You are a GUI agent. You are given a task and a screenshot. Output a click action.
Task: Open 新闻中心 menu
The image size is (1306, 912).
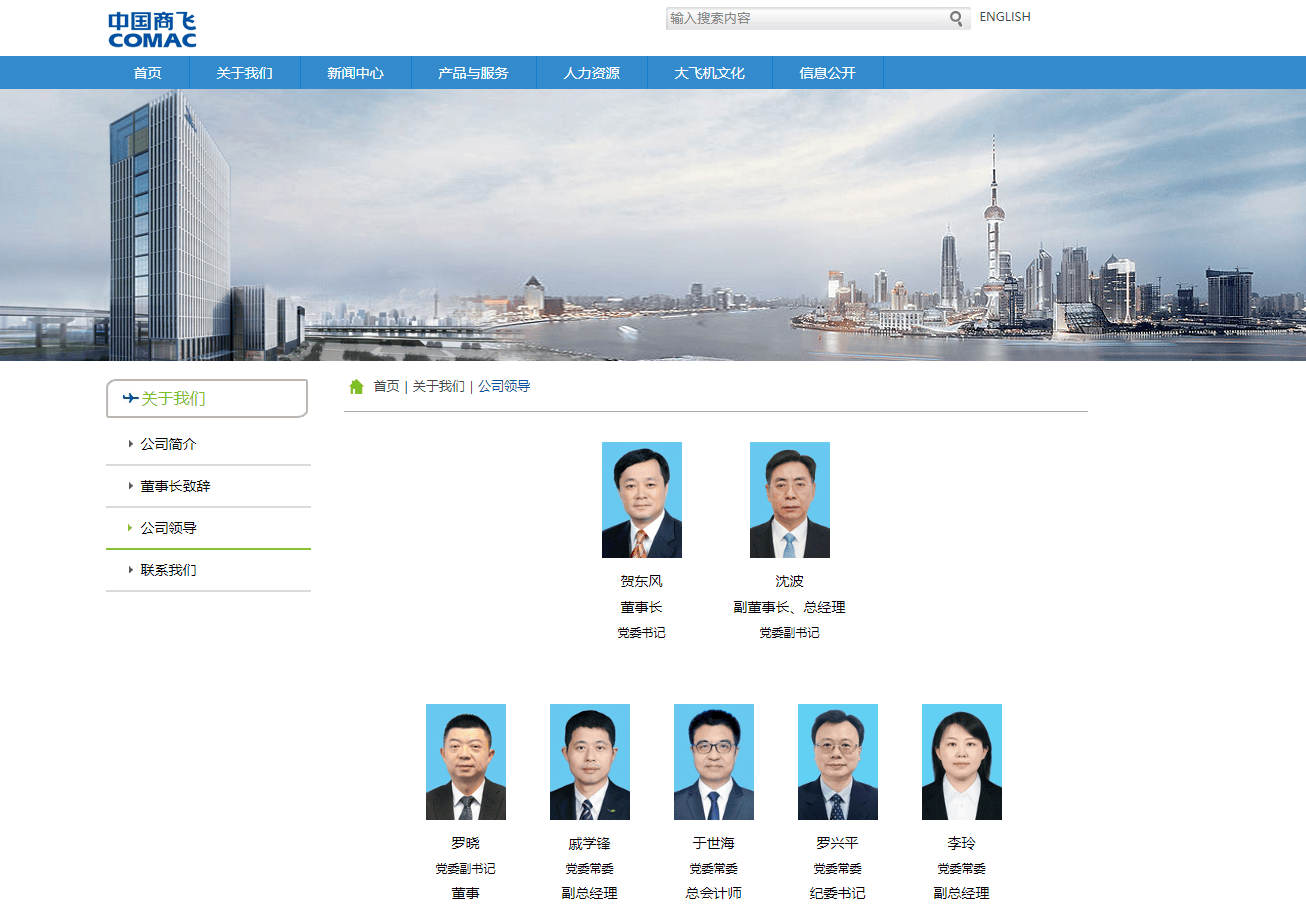click(x=355, y=73)
